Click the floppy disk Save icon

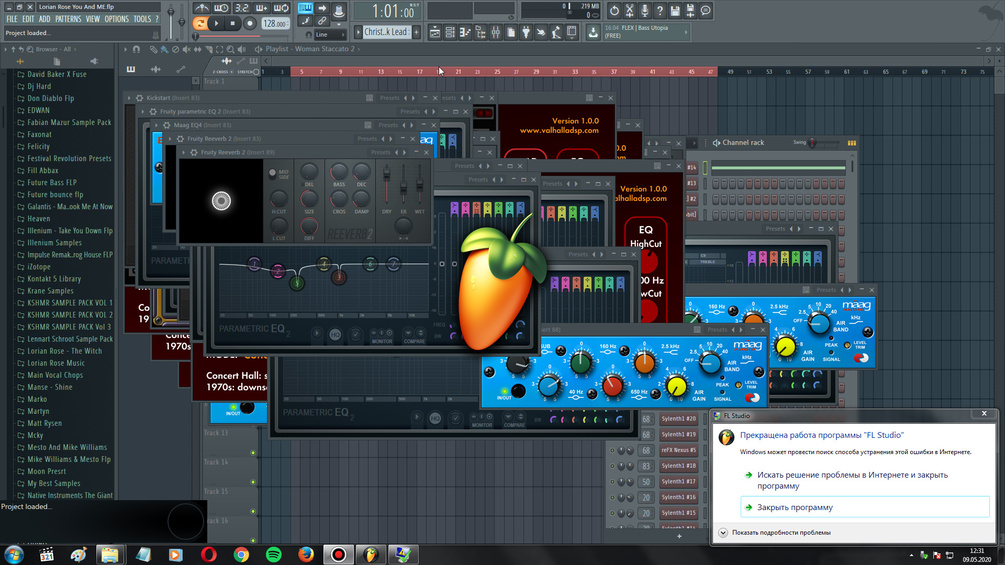[675, 11]
